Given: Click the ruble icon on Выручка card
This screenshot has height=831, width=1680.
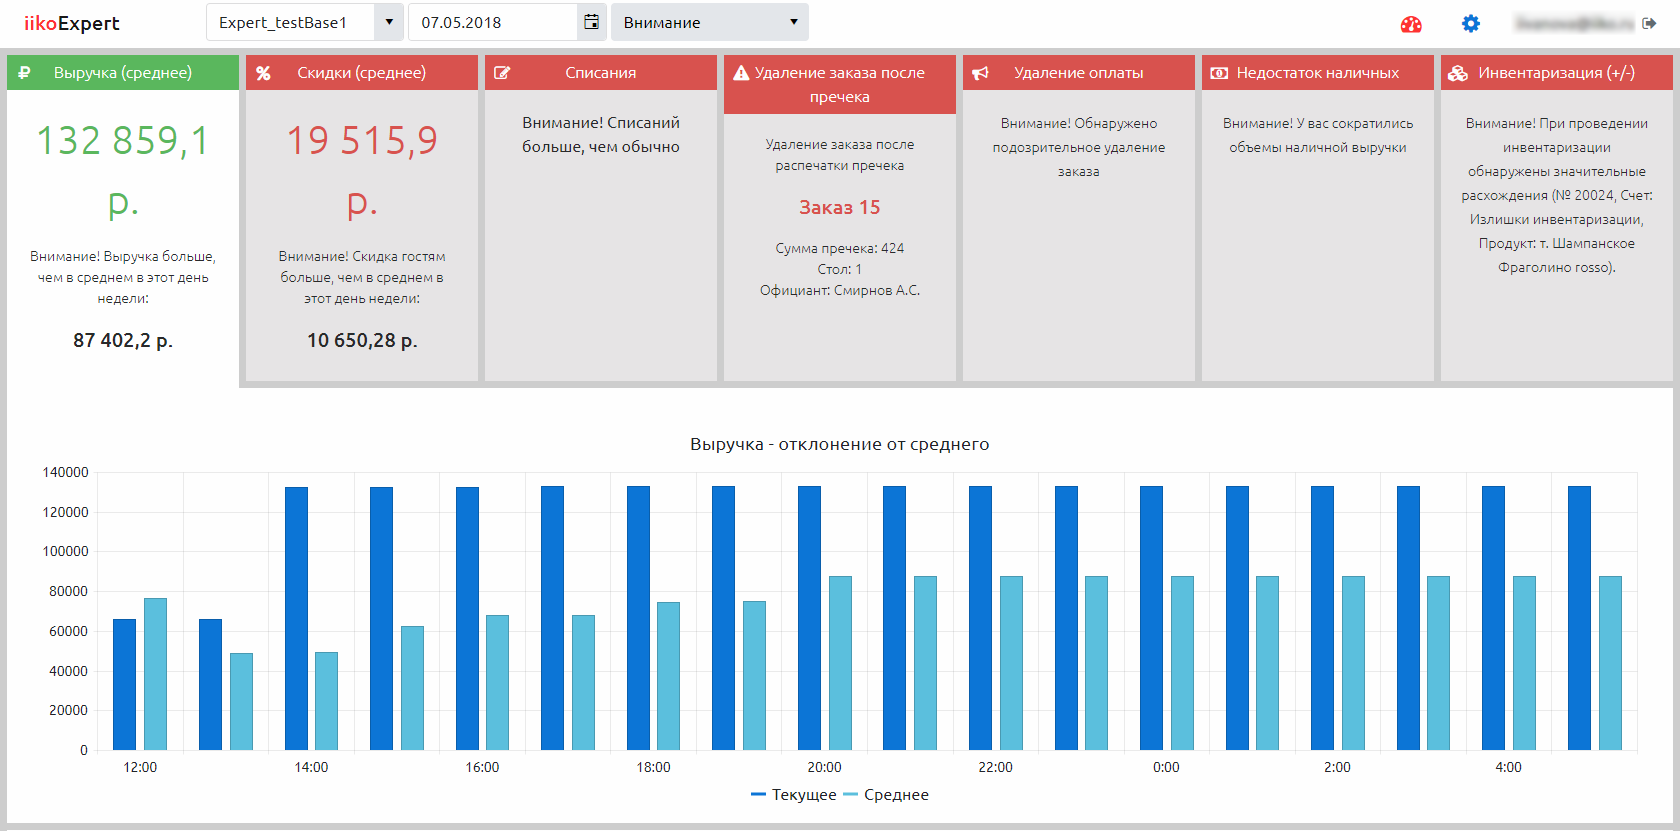Looking at the screenshot, I should pyautogui.click(x=25, y=73).
